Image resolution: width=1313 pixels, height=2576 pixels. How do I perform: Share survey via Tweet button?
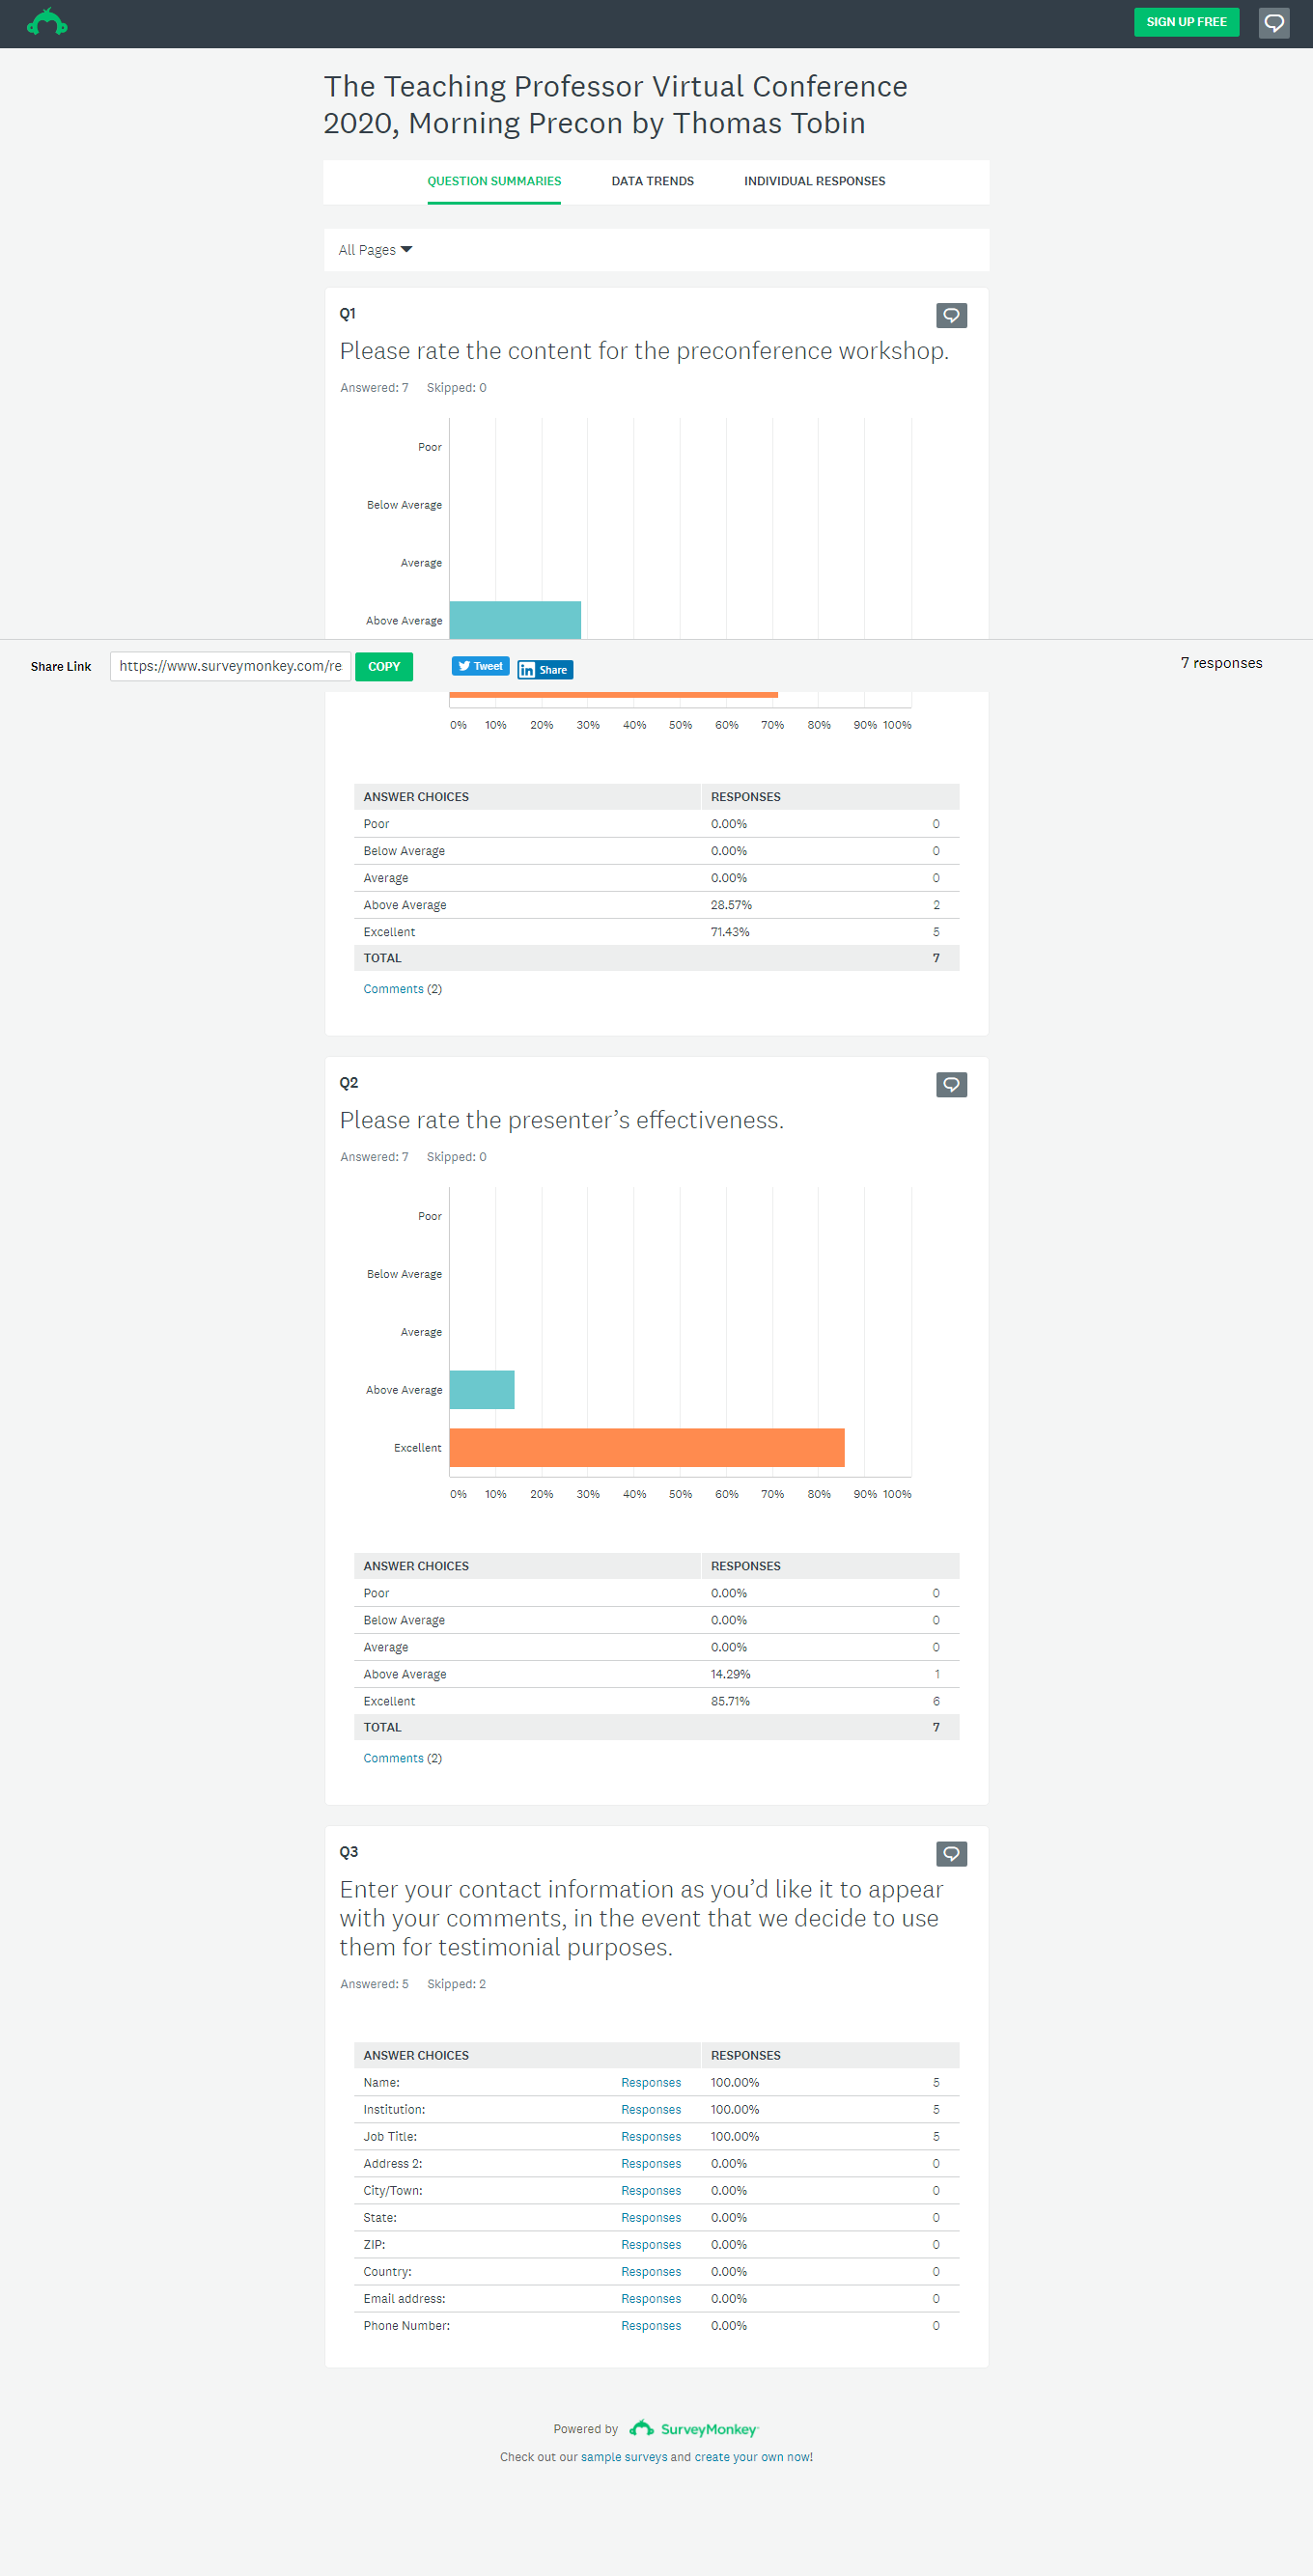[x=480, y=667]
